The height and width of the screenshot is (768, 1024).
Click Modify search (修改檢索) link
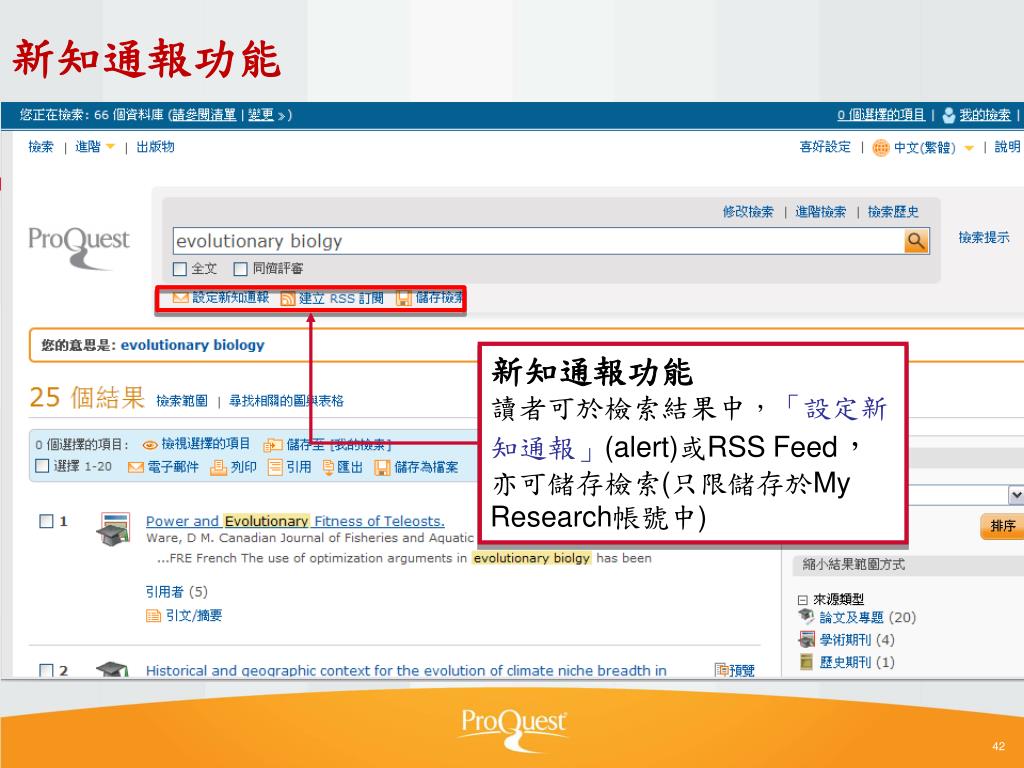(748, 212)
